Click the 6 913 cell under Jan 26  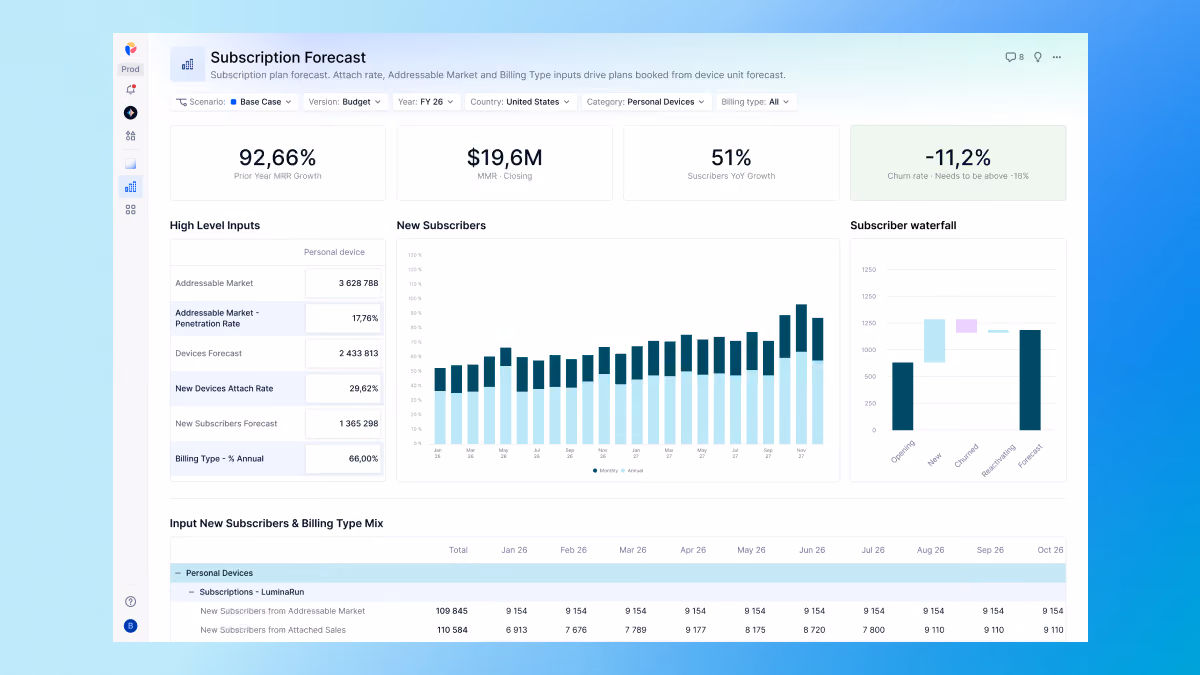click(x=517, y=630)
